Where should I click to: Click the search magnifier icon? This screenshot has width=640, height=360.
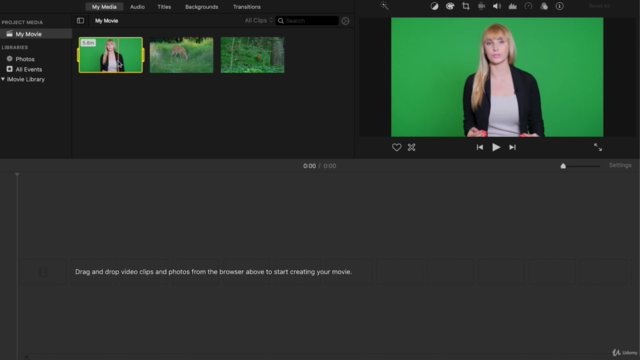click(281, 21)
